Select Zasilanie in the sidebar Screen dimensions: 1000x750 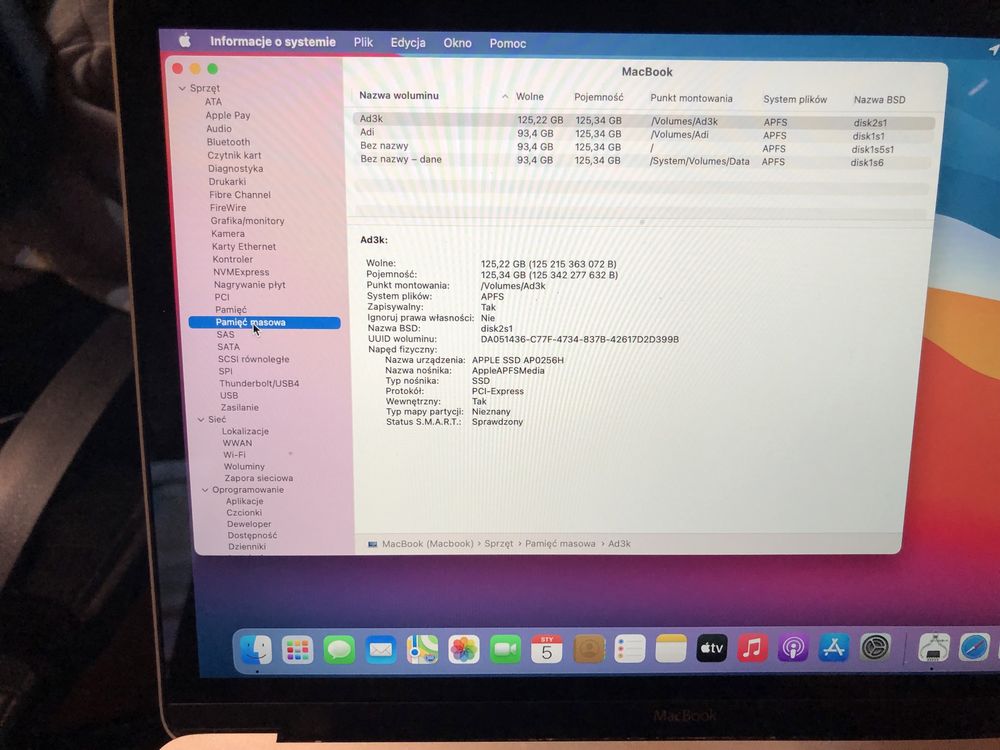click(x=240, y=408)
